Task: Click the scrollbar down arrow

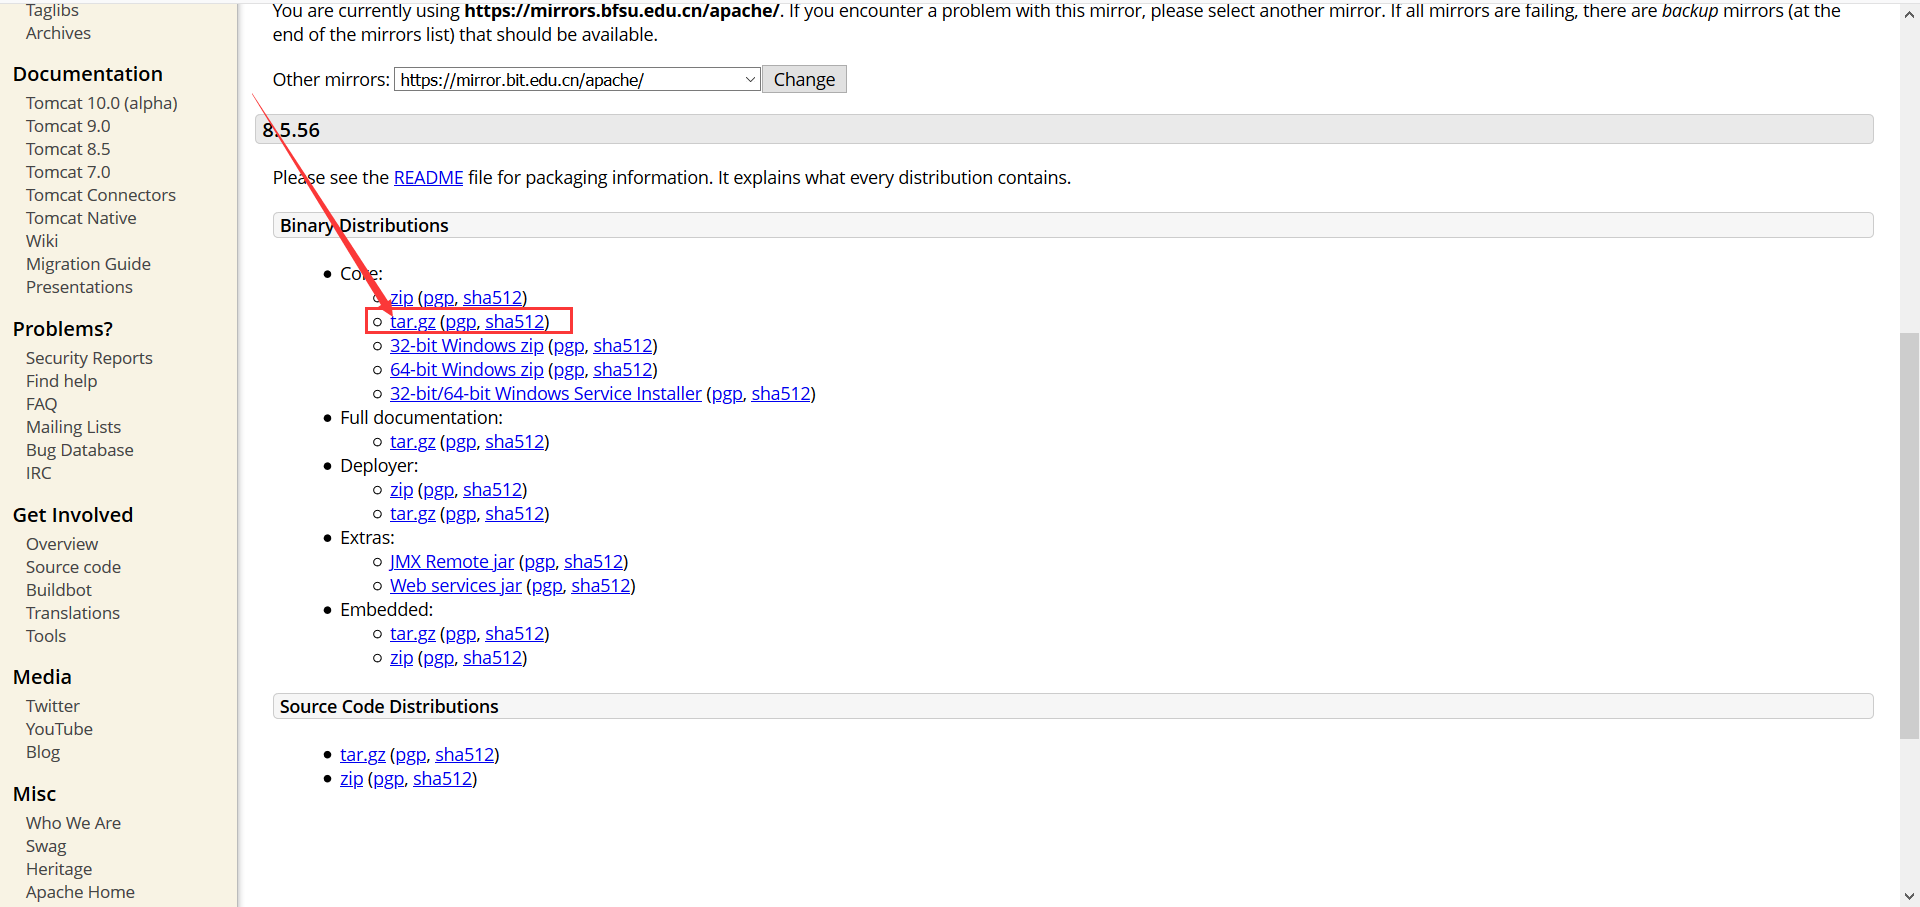Action: point(1909,897)
